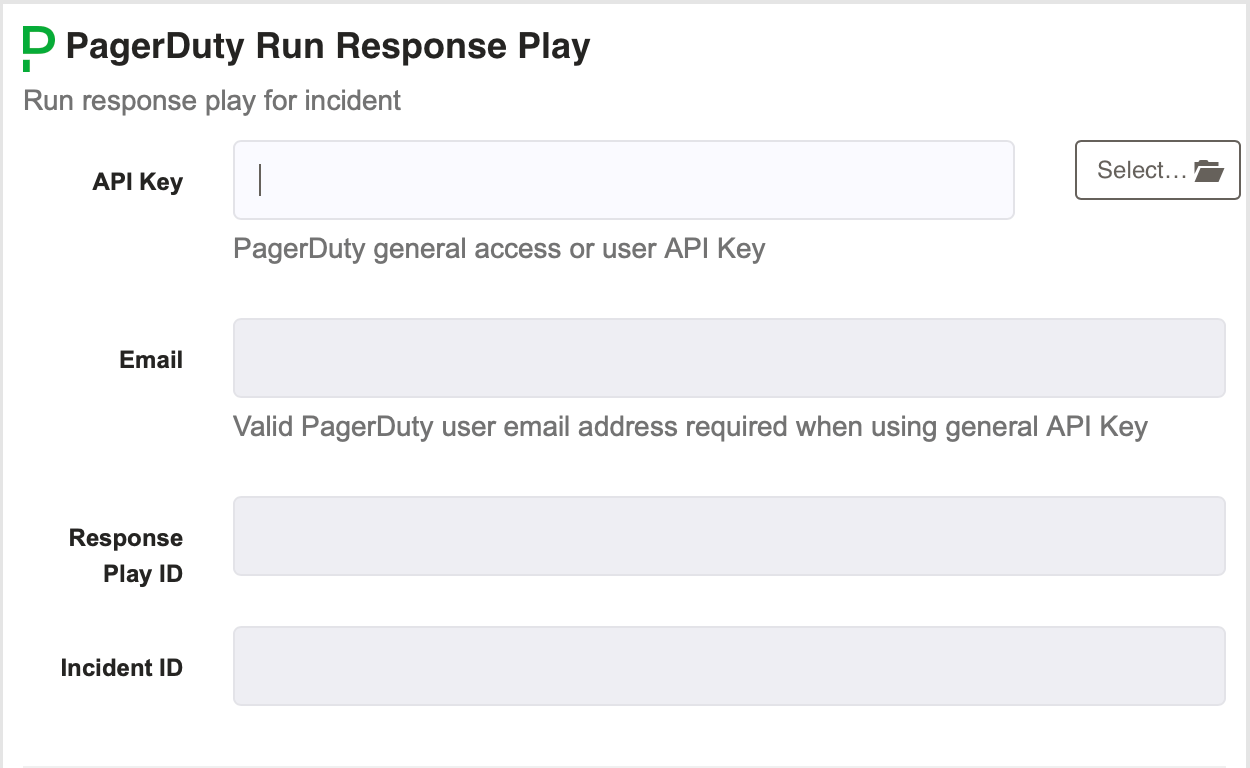Screen dimensions: 1250x768
Task: Click the Incident ID label
Action: pyautogui.click(x=121, y=667)
